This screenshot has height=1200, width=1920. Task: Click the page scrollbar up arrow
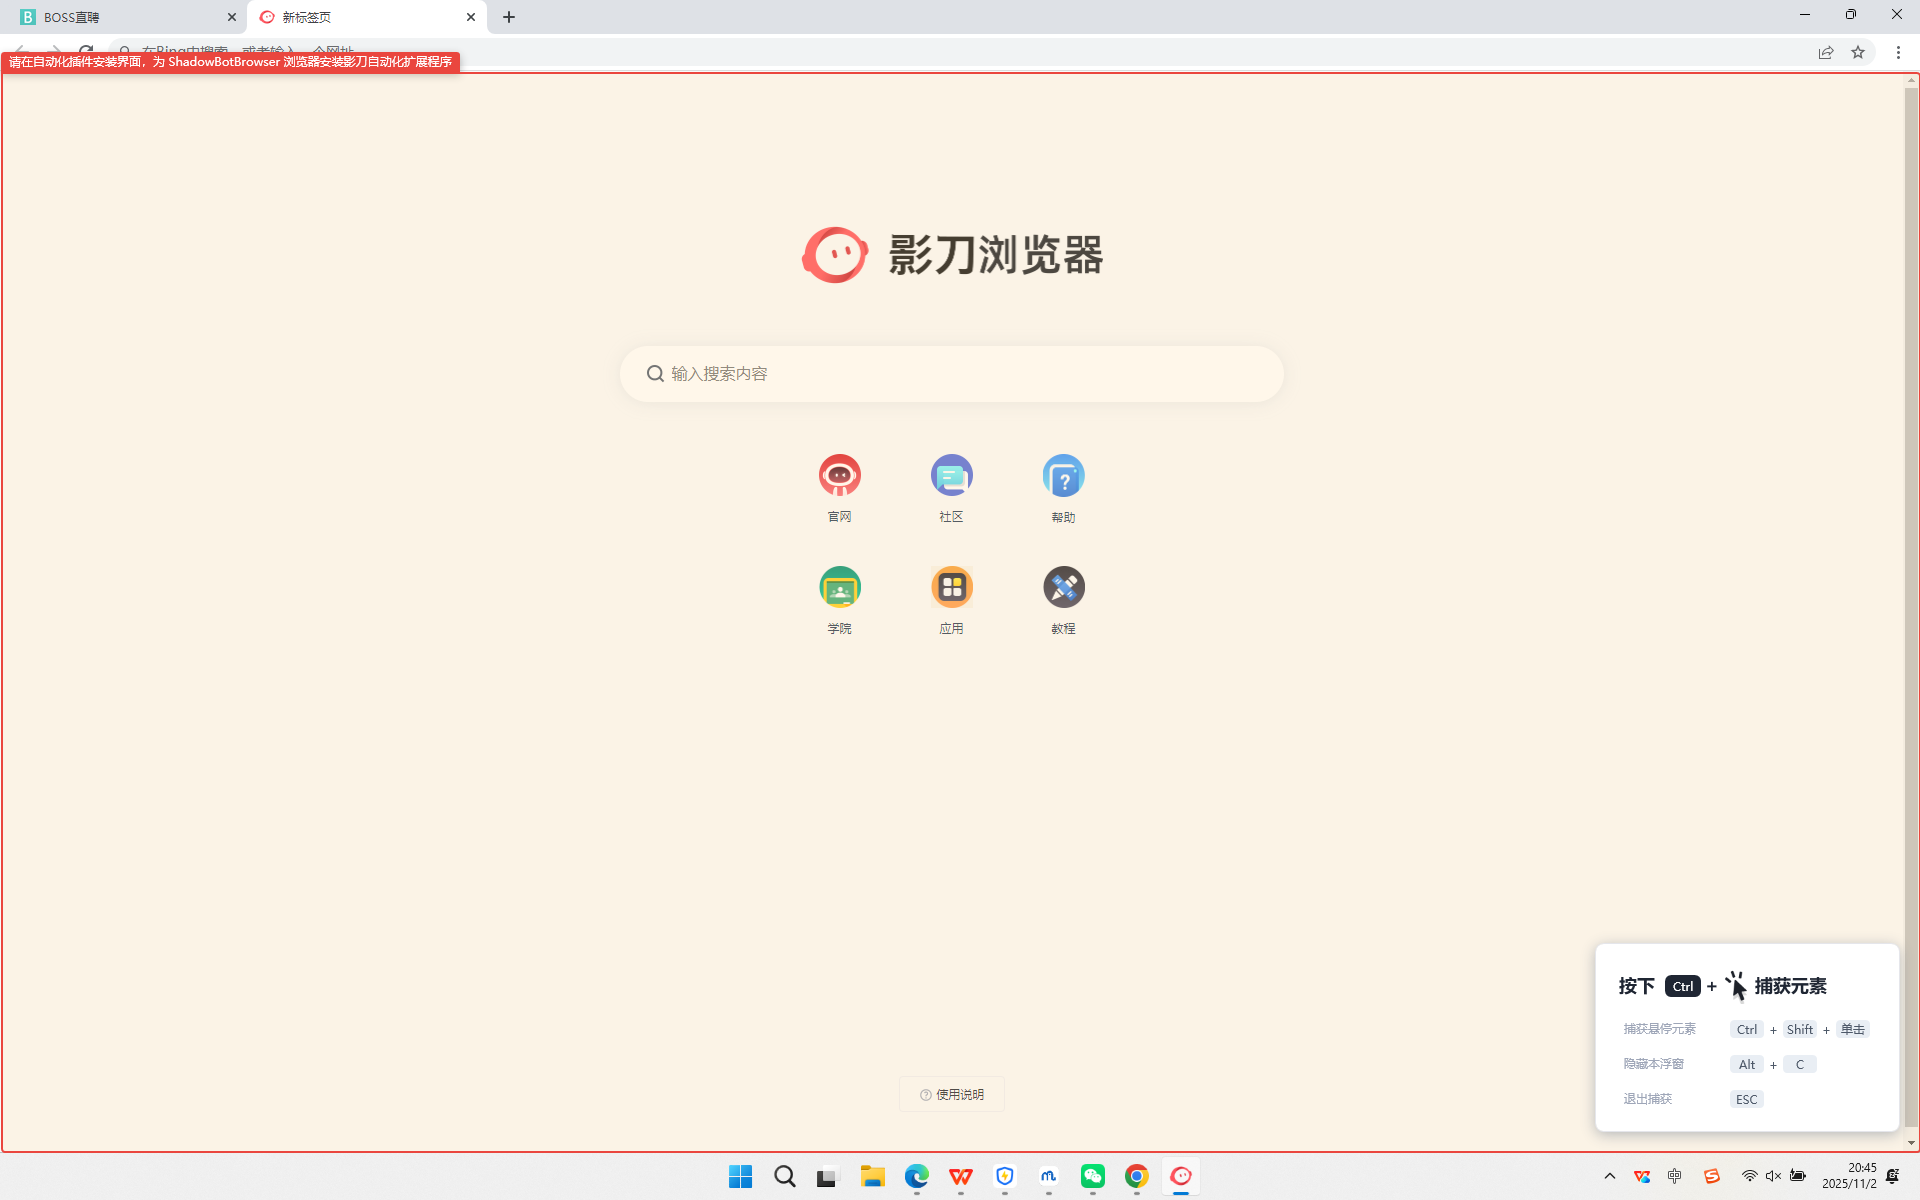point(1911,80)
